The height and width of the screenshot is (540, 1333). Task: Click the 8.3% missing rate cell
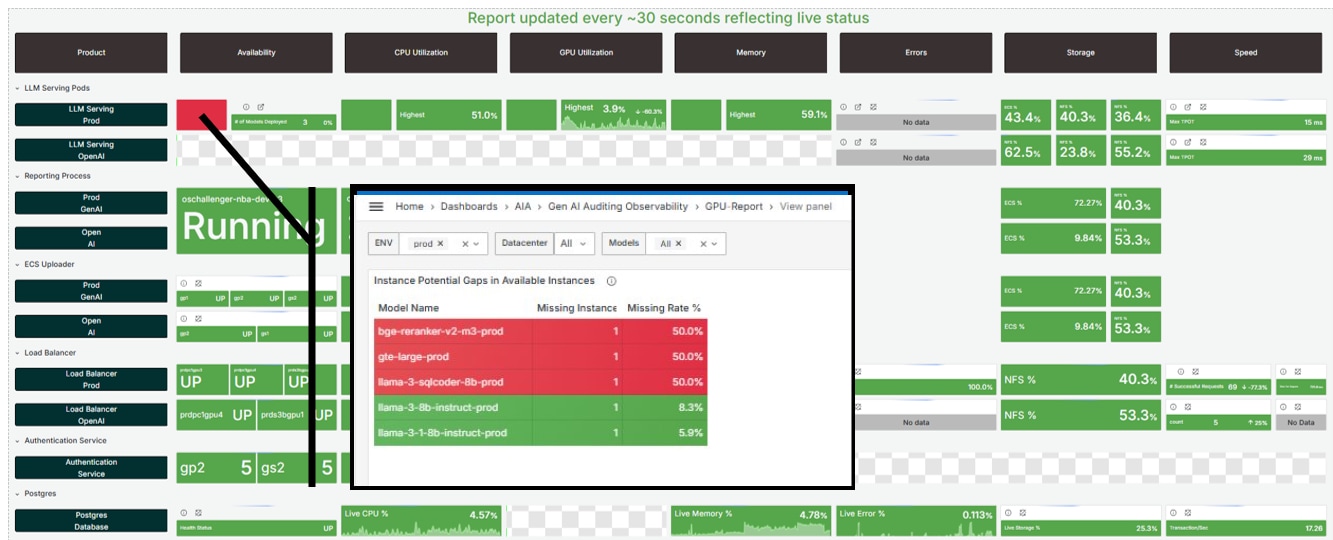coord(665,408)
